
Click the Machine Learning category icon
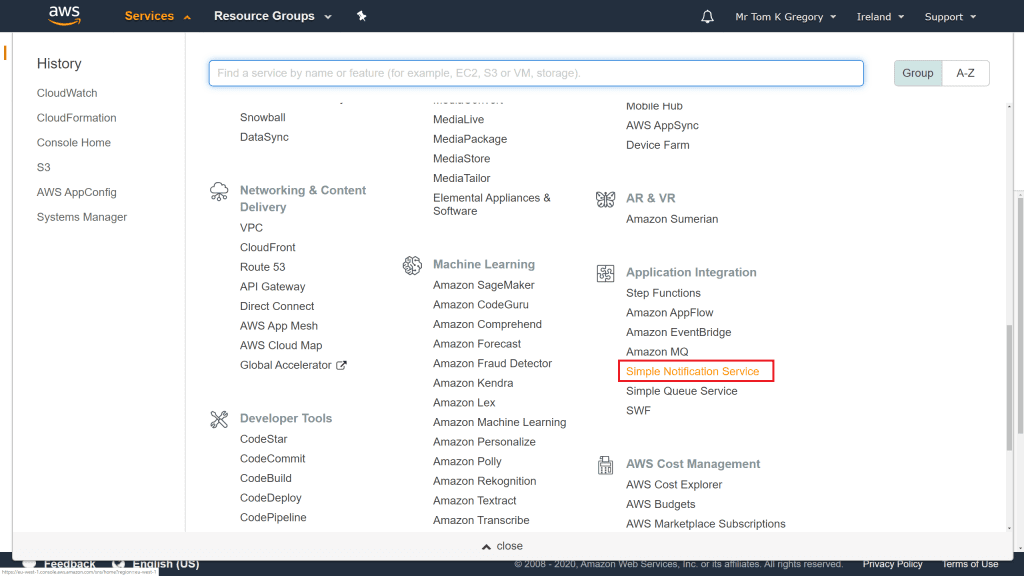point(412,265)
